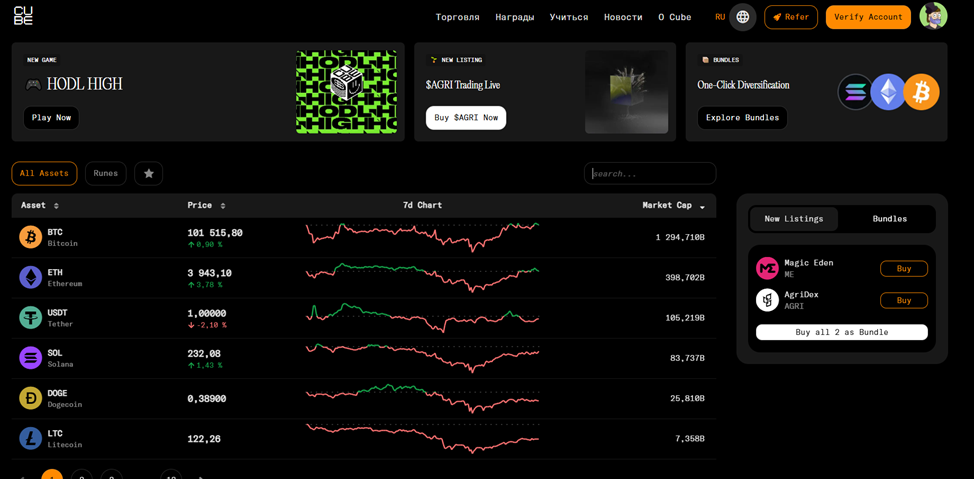The height and width of the screenshot is (479, 974).
Task: Open the Tether 7d chart
Action: coord(422,317)
